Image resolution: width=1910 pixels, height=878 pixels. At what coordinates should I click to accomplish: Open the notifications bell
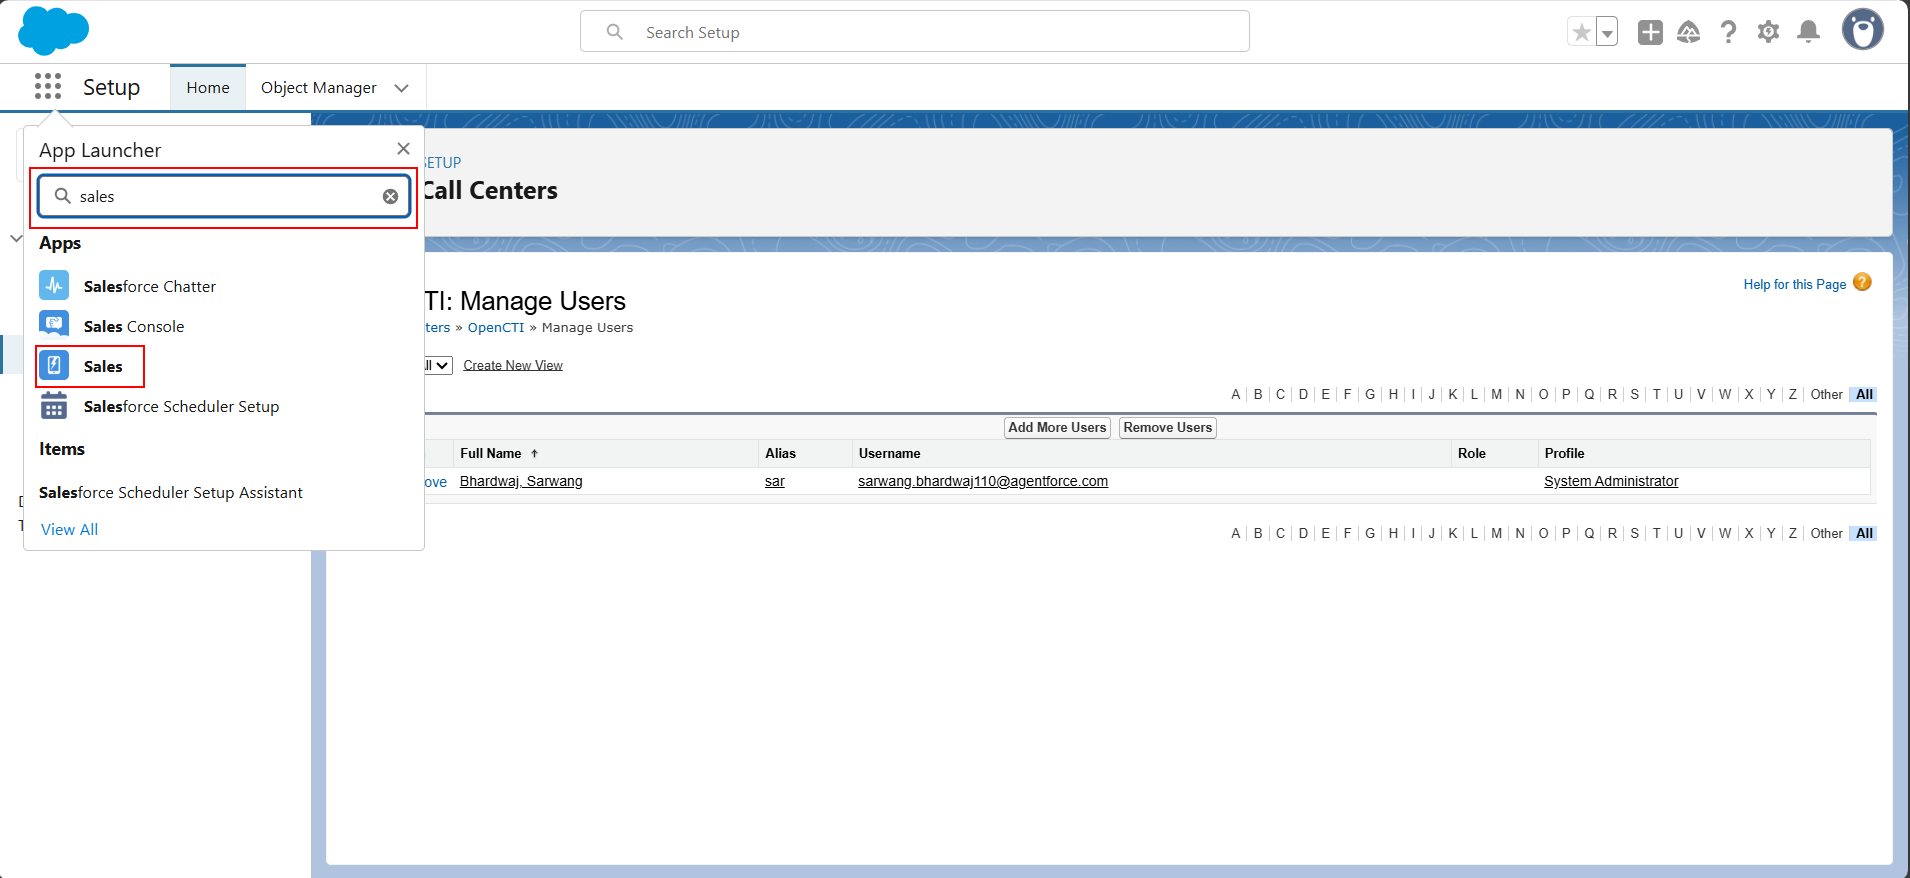click(x=1809, y=32)
